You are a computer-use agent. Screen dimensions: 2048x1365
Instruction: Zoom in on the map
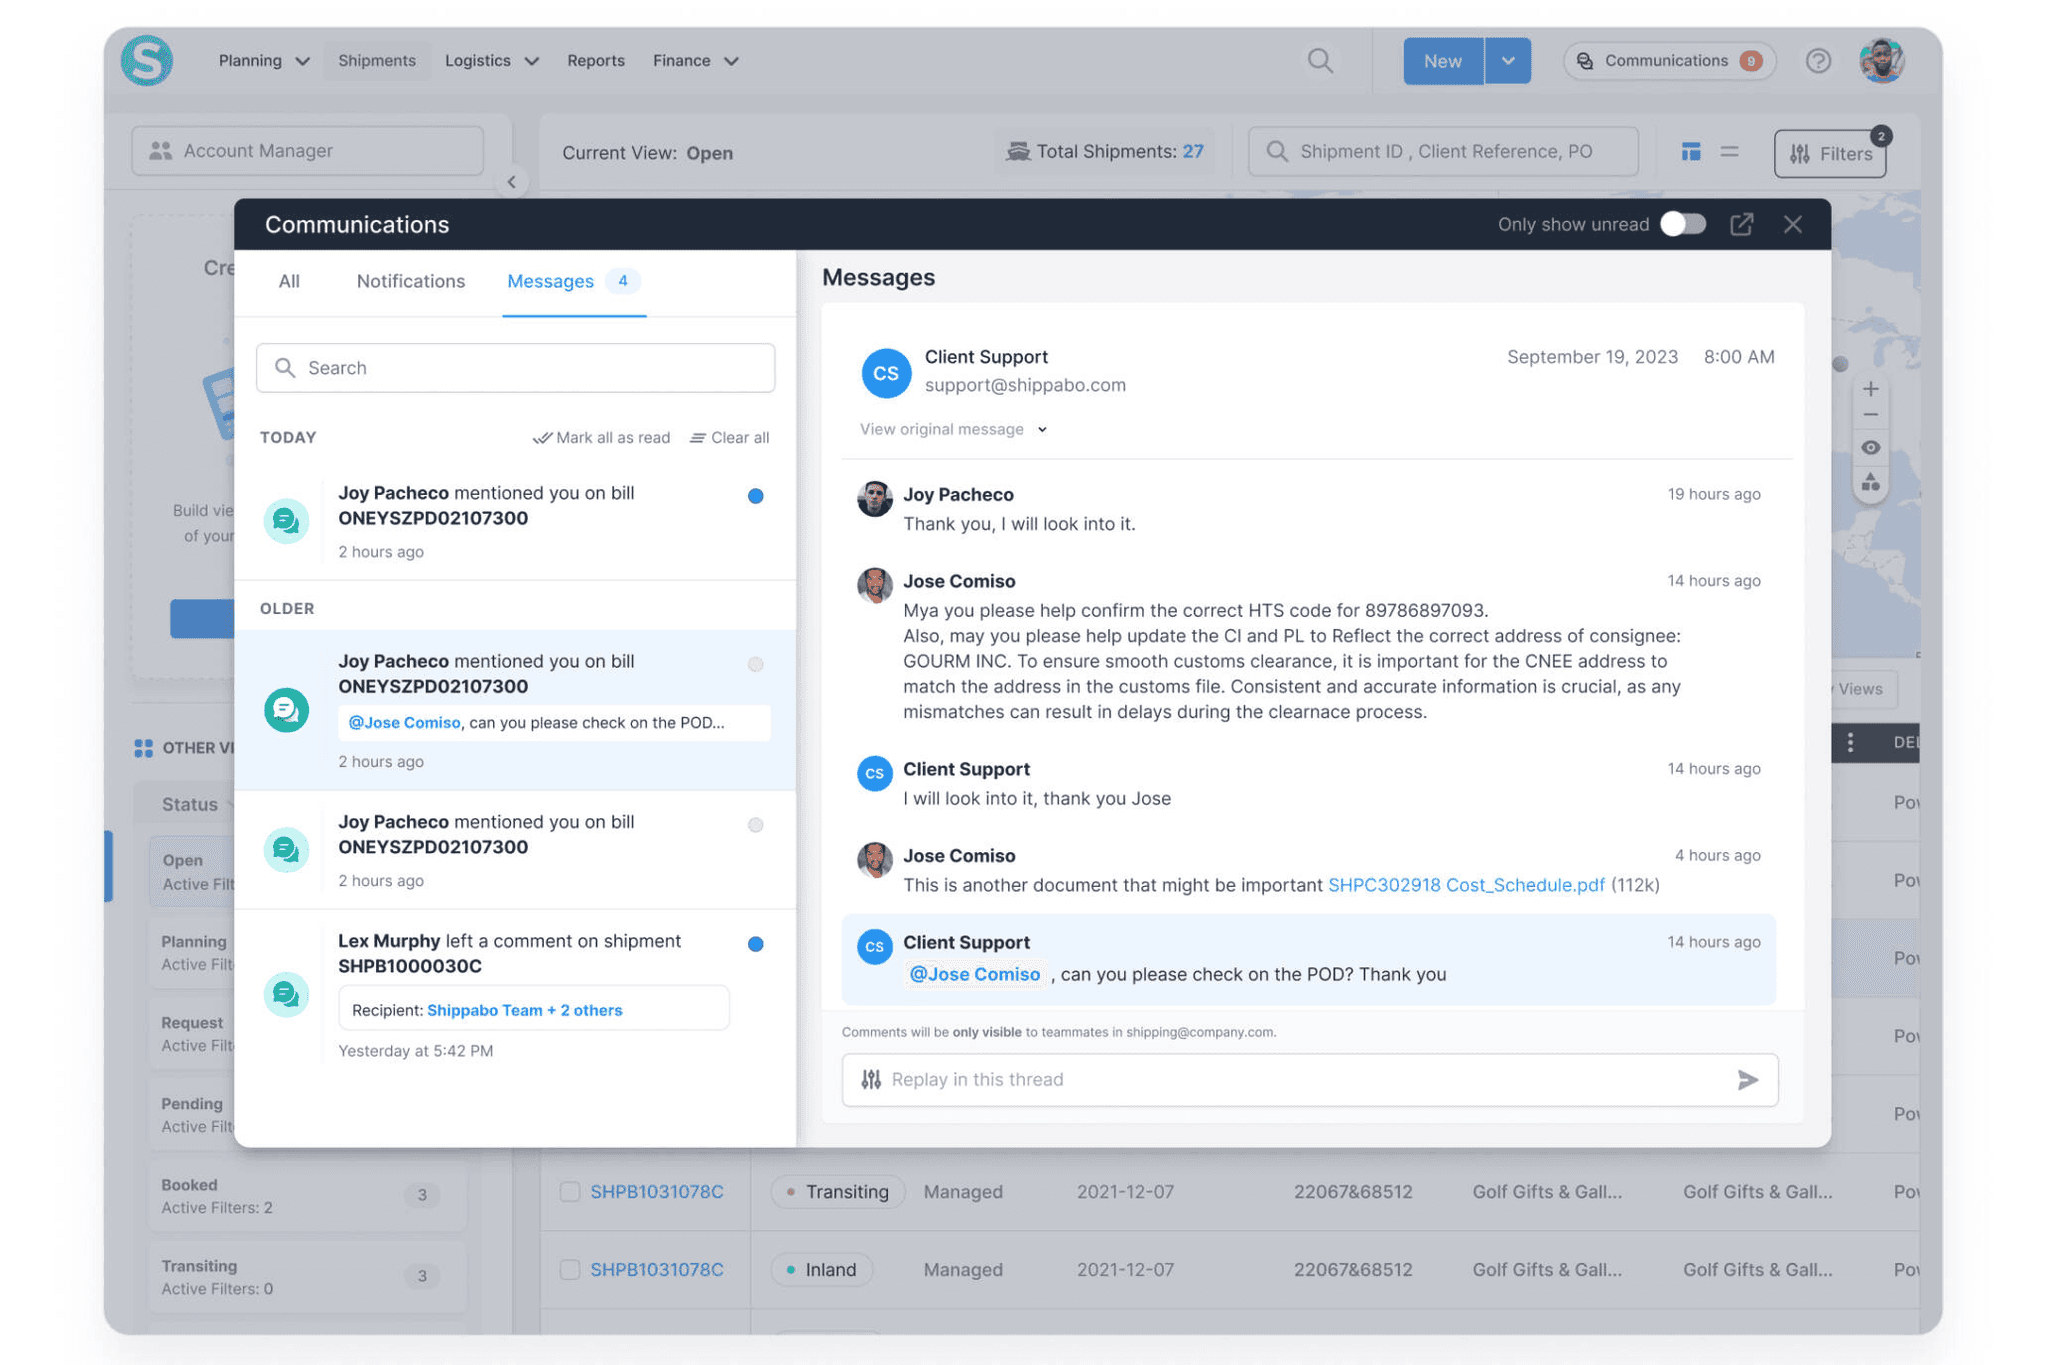(1870, 389)
